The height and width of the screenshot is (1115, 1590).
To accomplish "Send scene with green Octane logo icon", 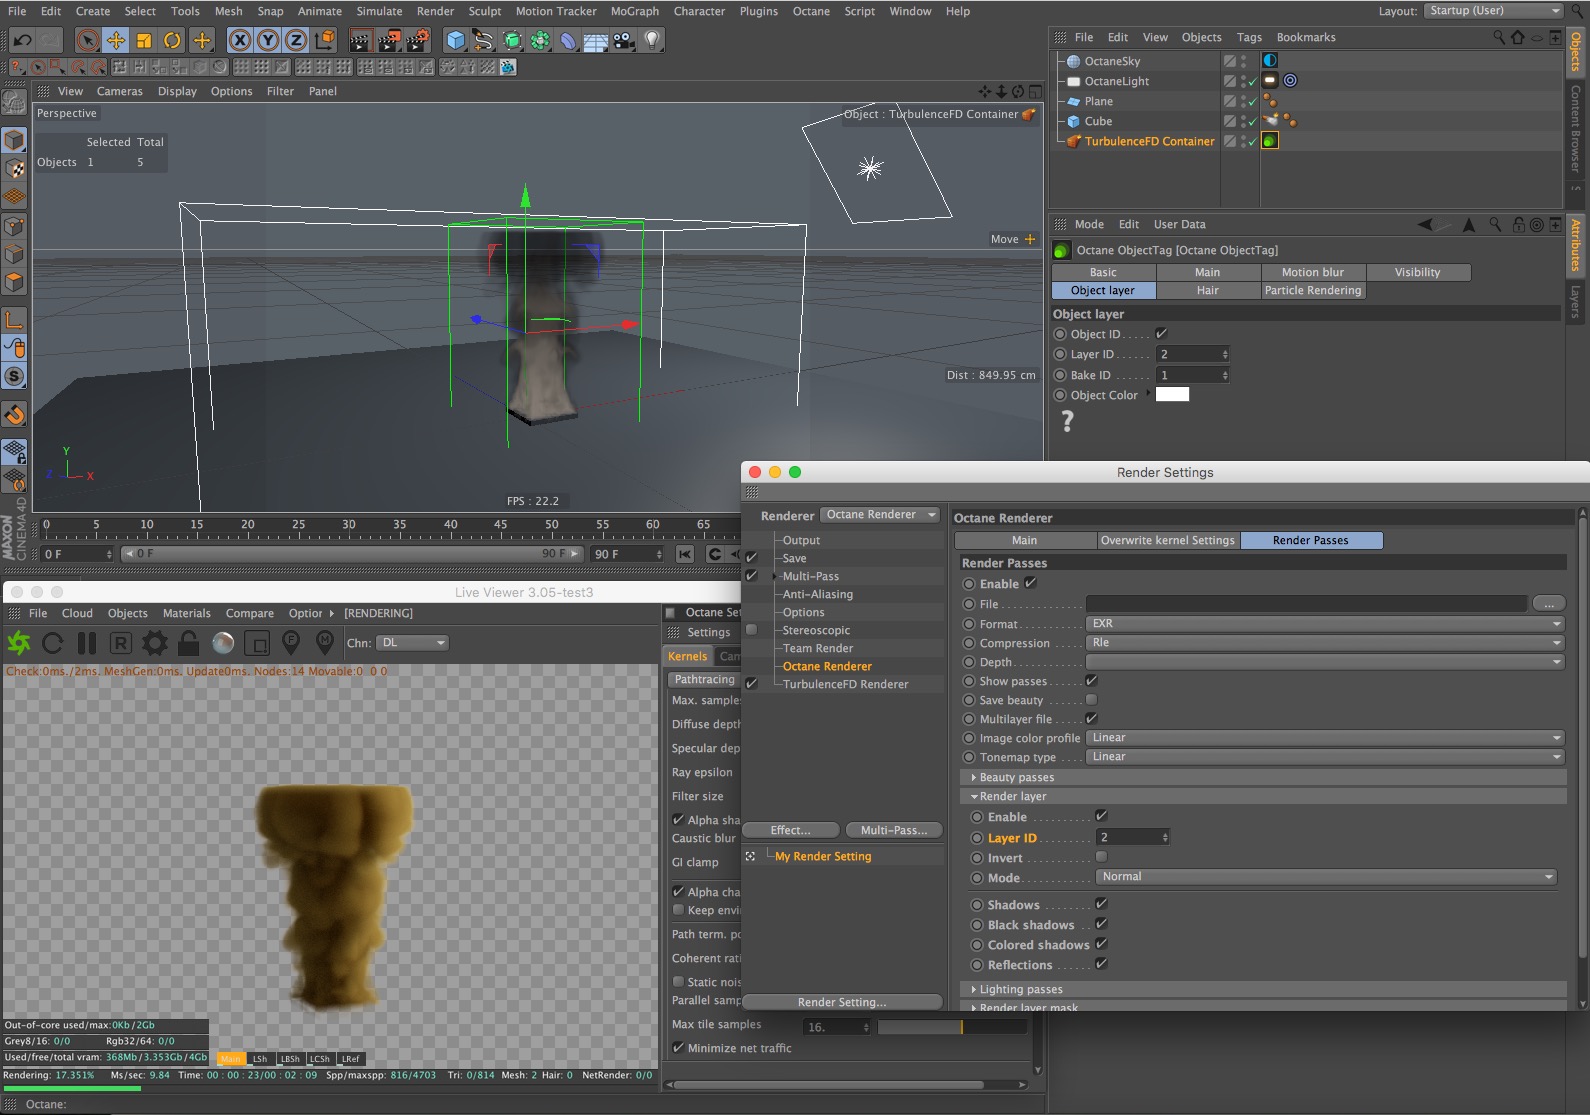I will [19, 643].
